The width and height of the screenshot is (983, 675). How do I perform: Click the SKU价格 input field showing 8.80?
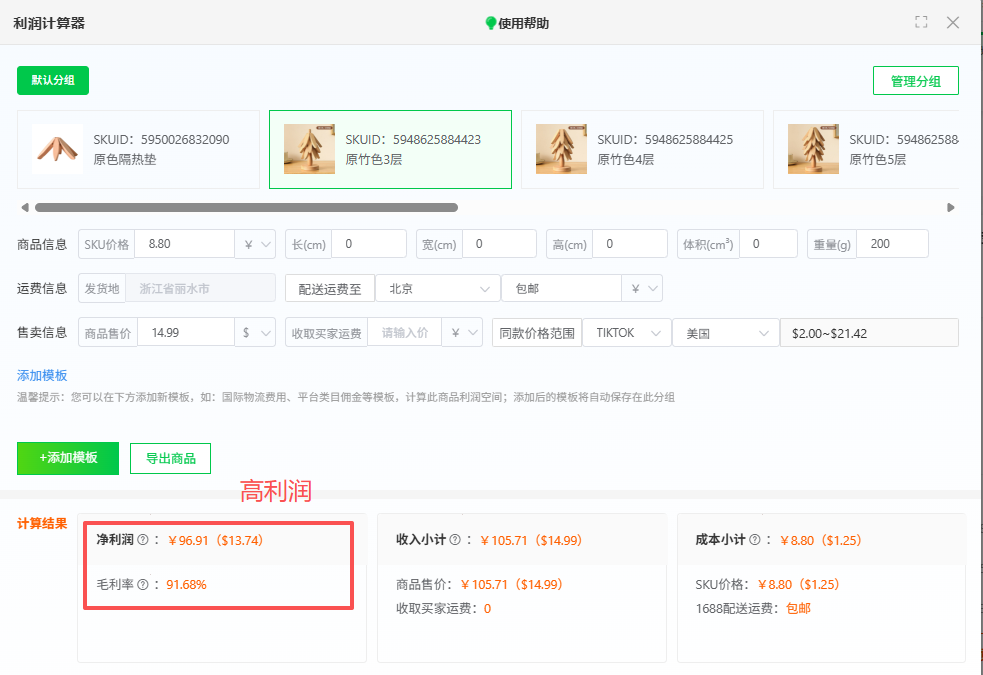pyautogui.click(x=185, y=243)
